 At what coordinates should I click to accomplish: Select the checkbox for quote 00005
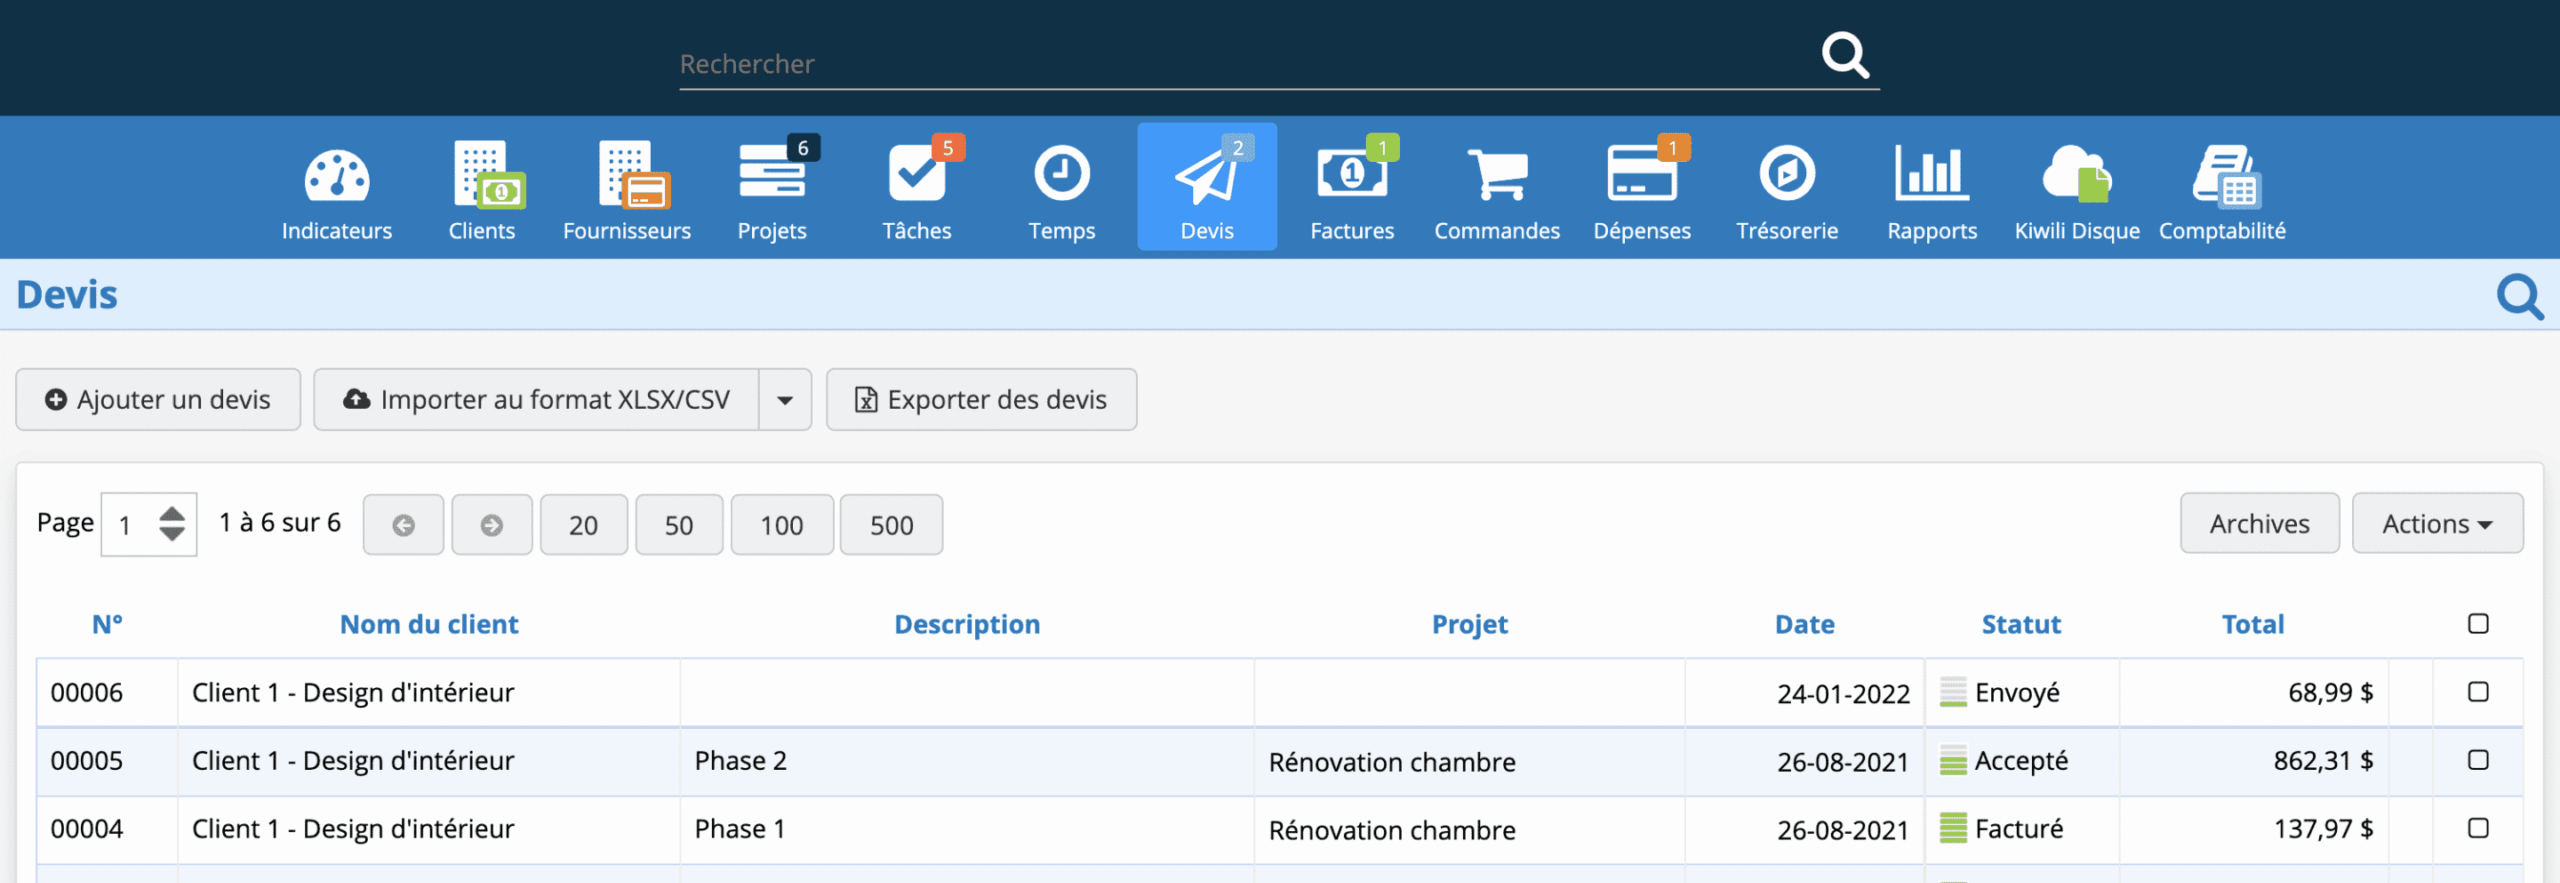click(2478, 760)
